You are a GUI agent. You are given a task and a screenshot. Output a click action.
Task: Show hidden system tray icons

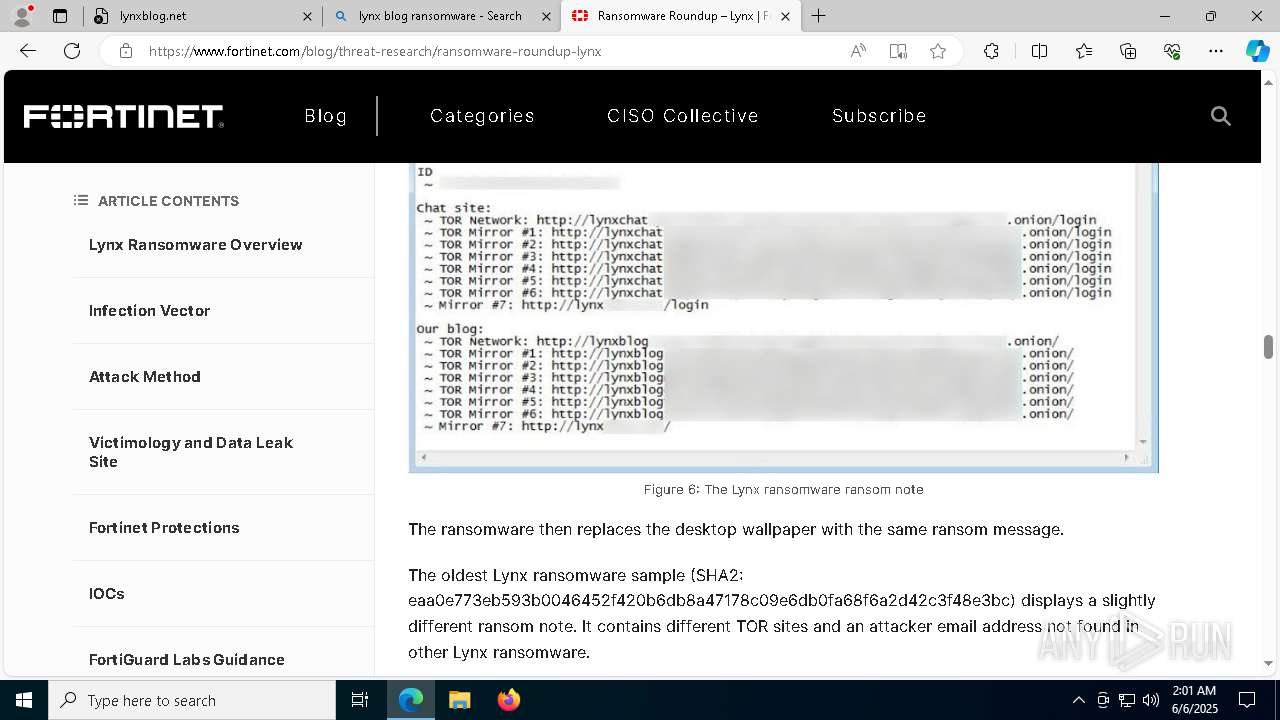point(1078,700)
